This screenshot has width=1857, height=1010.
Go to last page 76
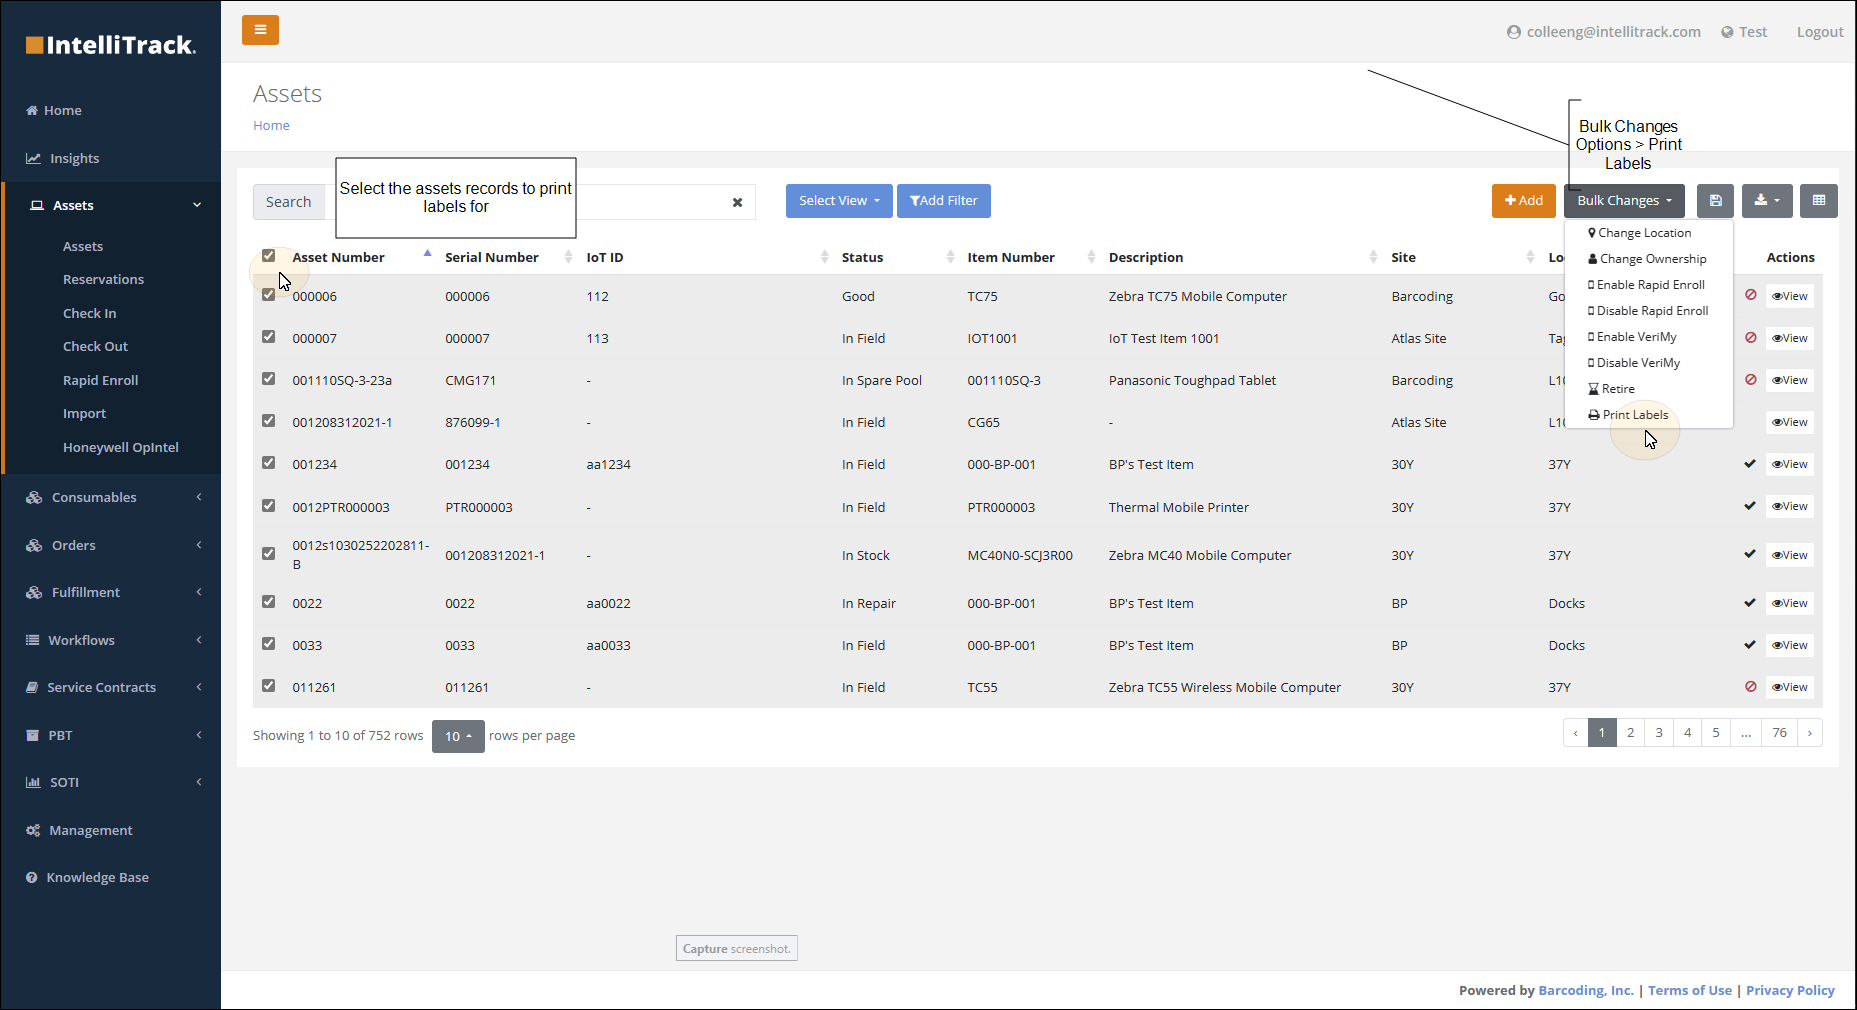tap(1779, 733)
